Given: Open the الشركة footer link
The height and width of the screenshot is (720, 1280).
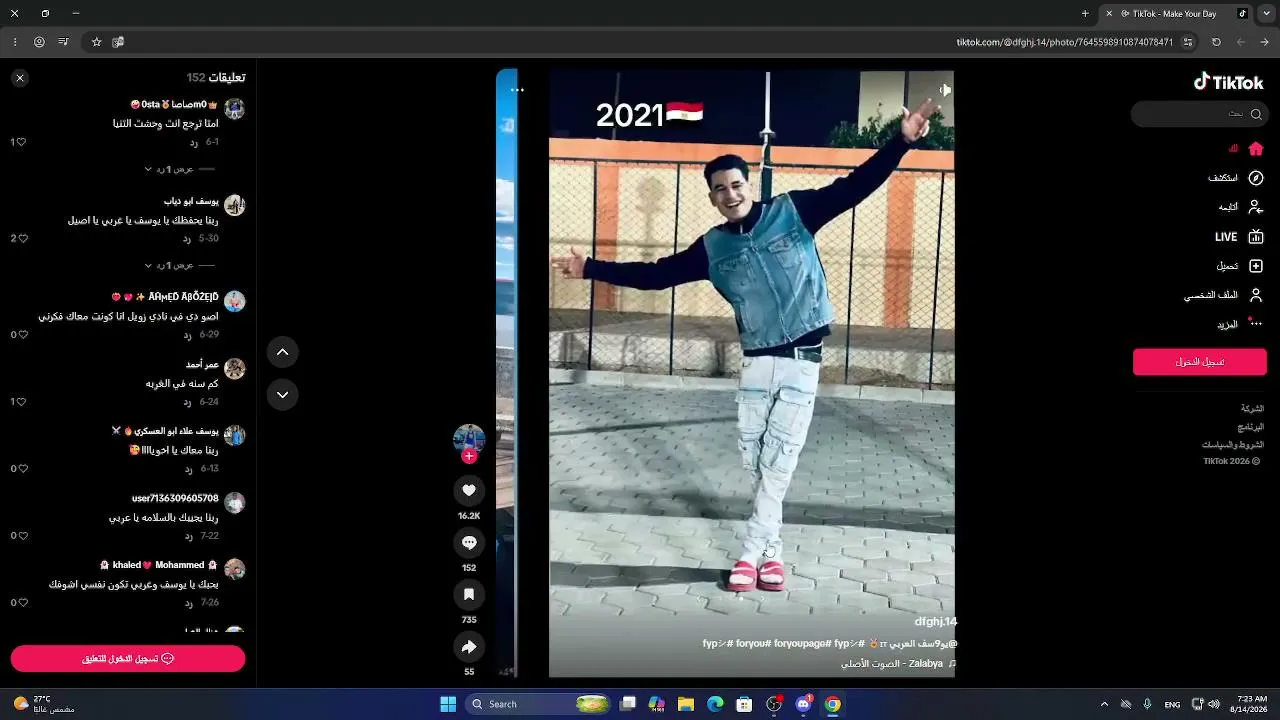Looking at the screenshot, I should click(1252, 409).
